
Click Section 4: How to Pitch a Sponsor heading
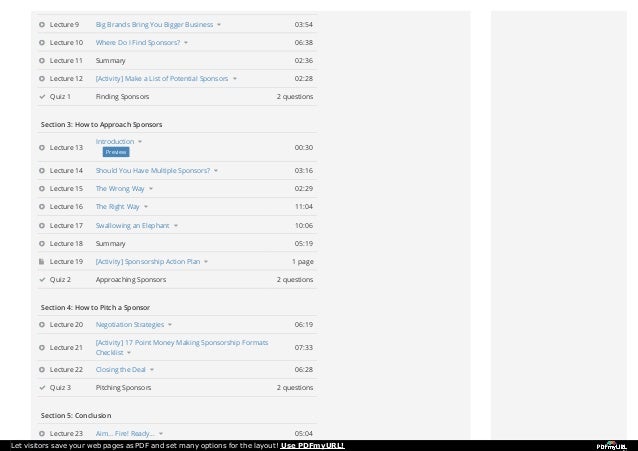pyautogui.click(x=95, y=308)
